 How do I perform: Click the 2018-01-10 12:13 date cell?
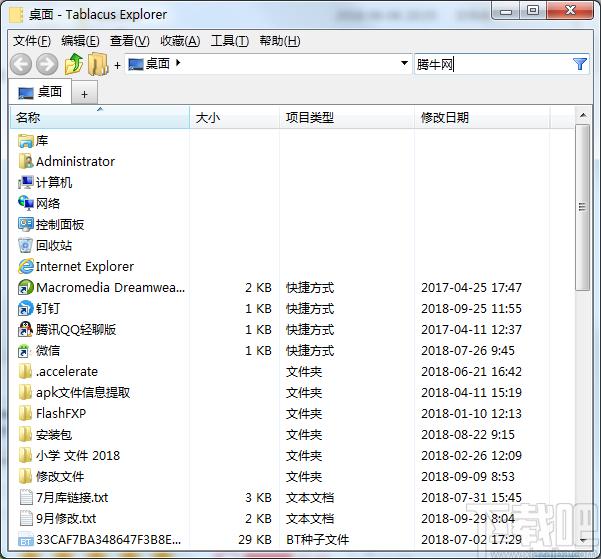pos(471,413)
